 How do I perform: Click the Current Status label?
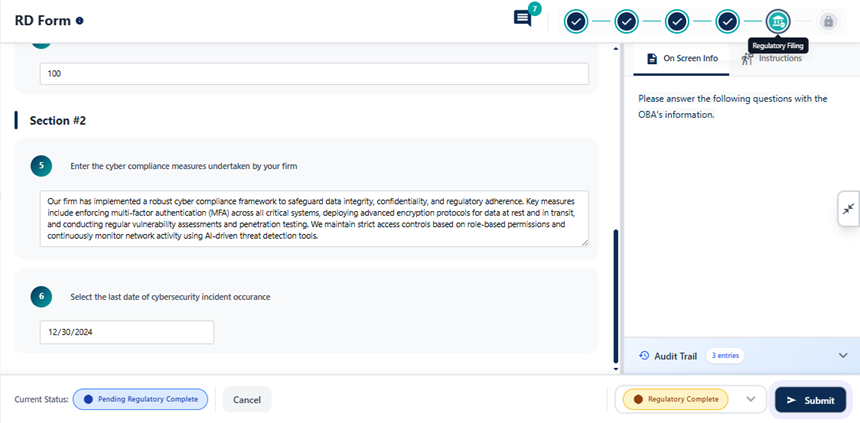[42, 399]
